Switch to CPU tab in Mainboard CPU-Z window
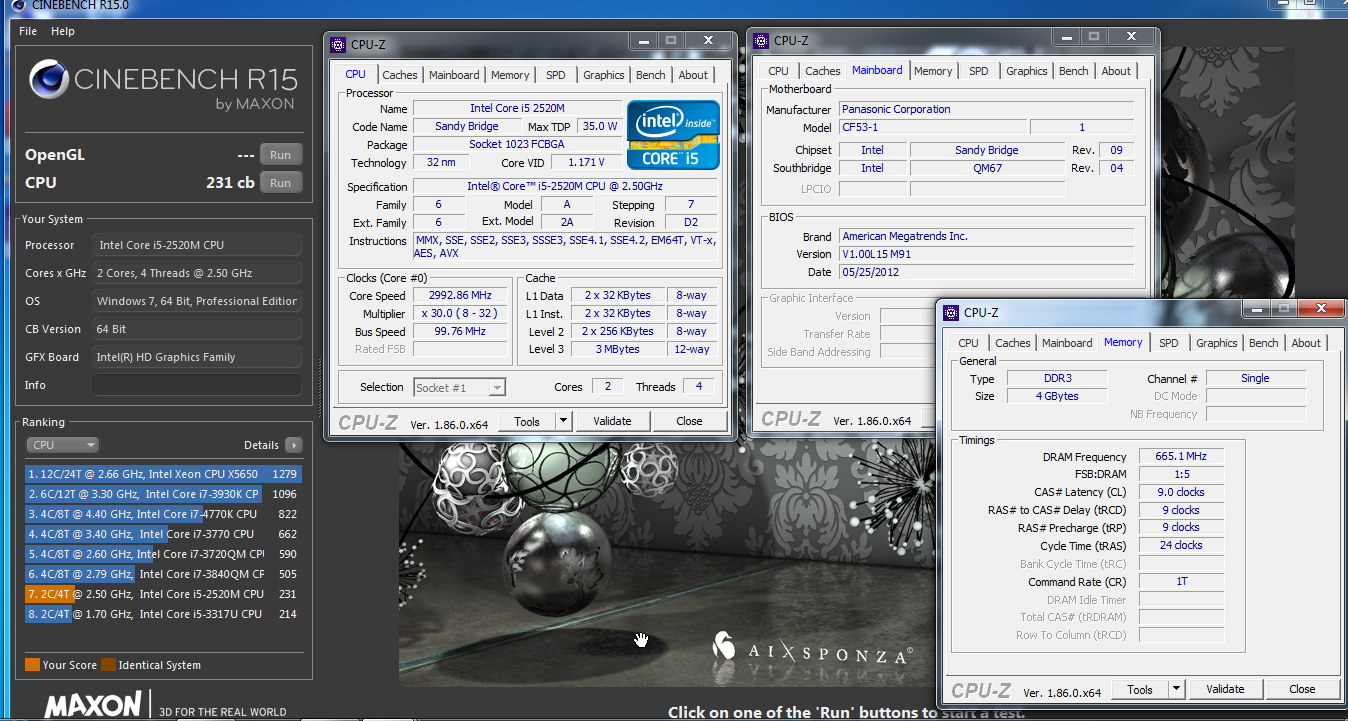The height and width of the screenshot is (721, 1348). click(x=778, y=71)
